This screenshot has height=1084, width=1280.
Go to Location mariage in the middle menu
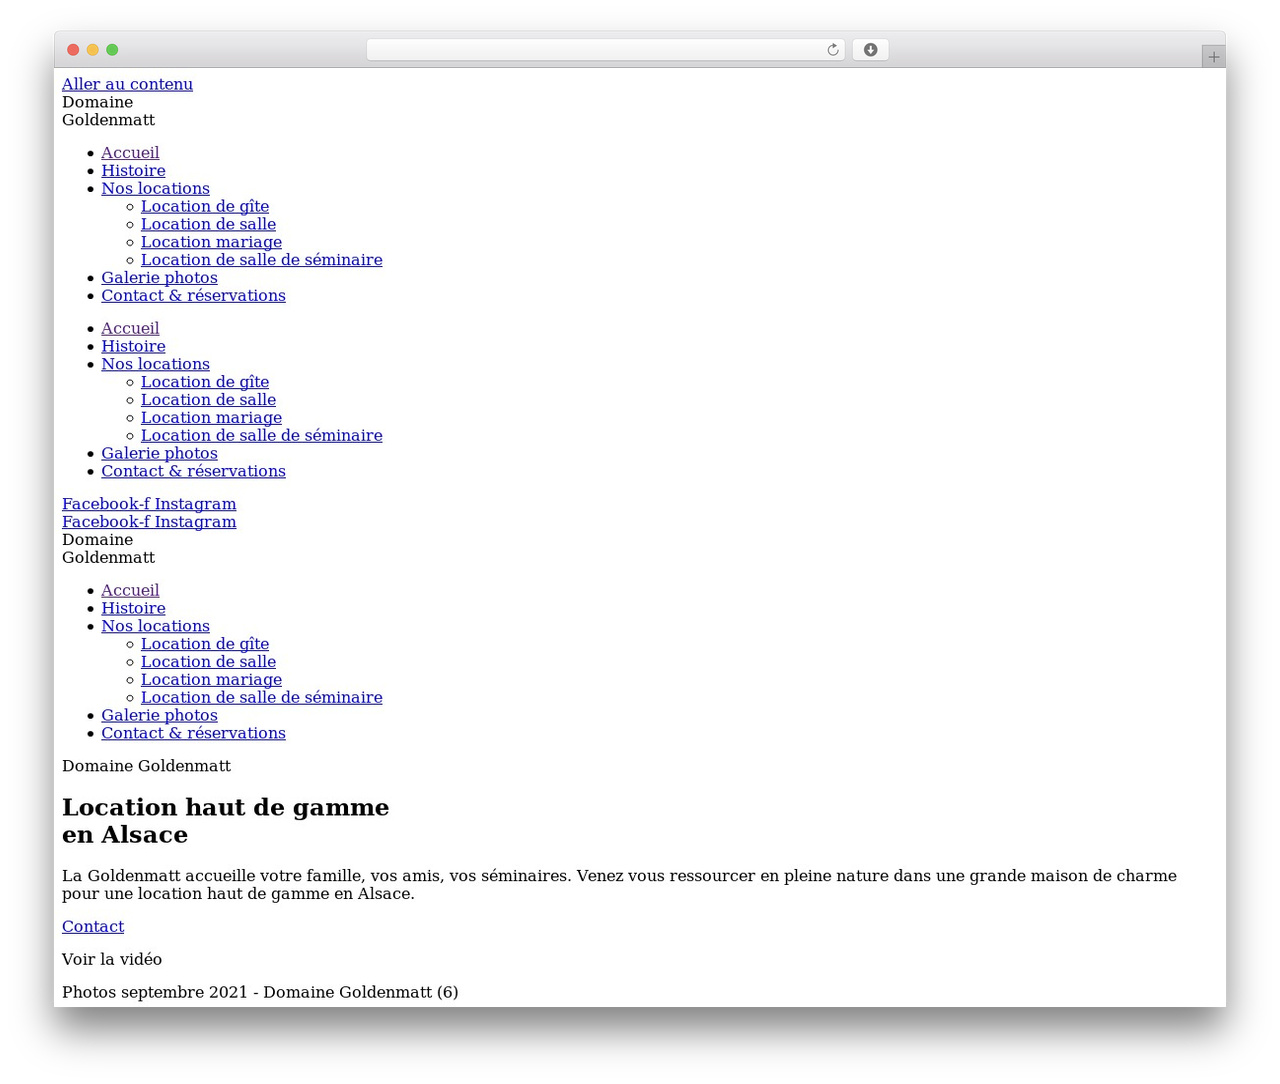[x=211, y=418]
